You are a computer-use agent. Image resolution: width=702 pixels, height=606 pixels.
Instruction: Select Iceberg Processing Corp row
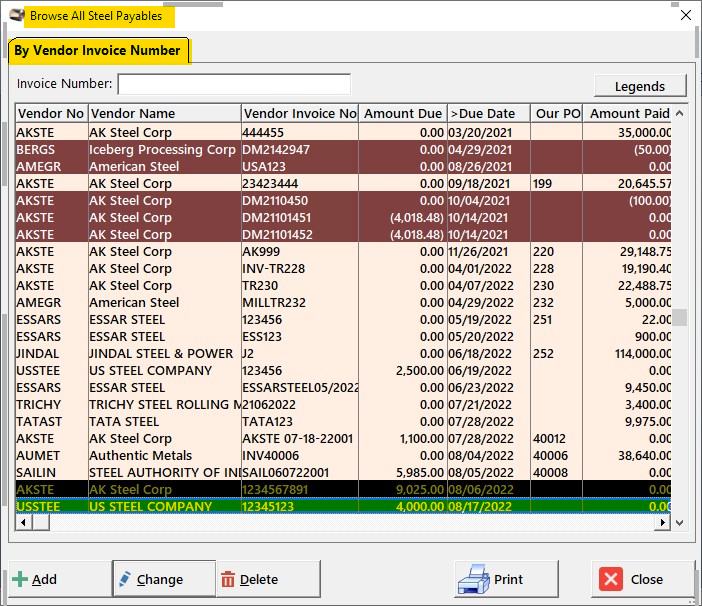click(x=343, y=149)
